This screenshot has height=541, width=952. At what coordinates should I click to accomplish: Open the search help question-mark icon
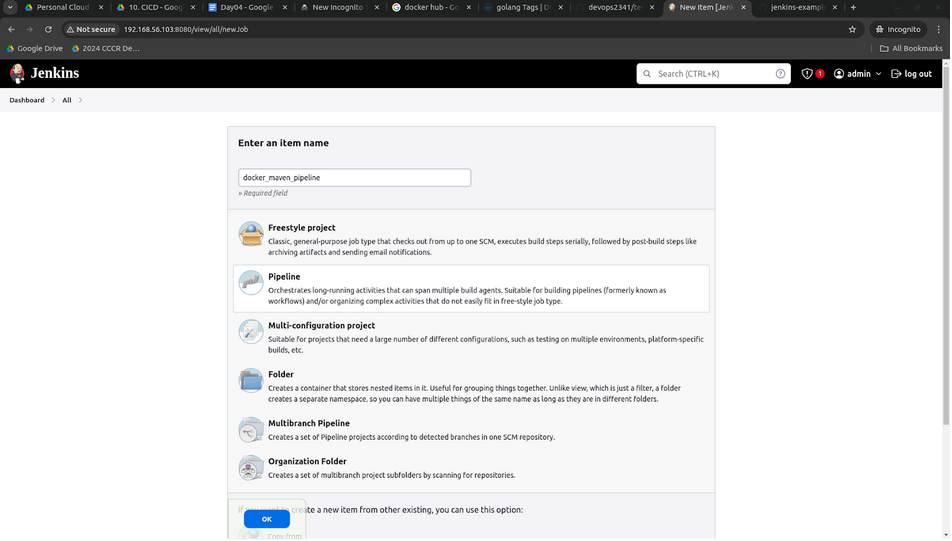click(x=780, y=73)
